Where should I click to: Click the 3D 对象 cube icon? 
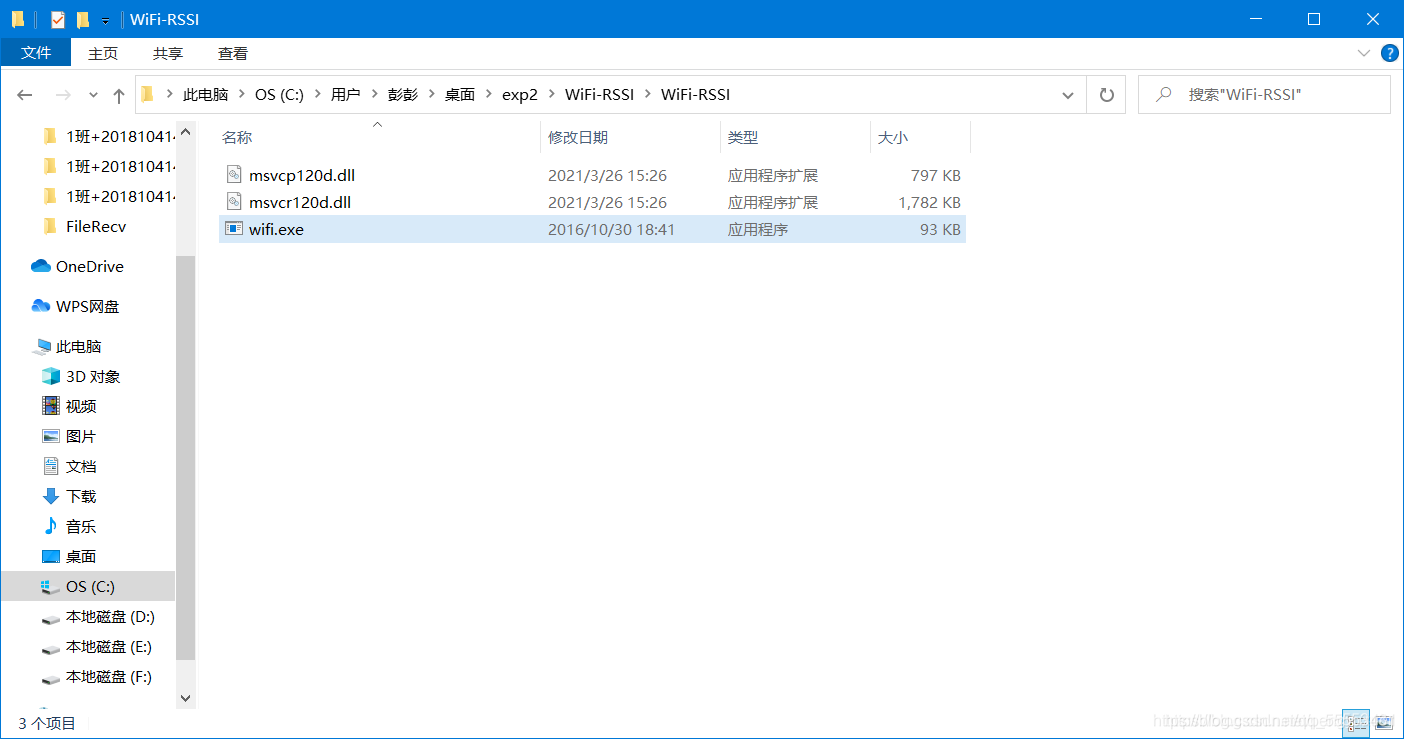tap(51, 376)
